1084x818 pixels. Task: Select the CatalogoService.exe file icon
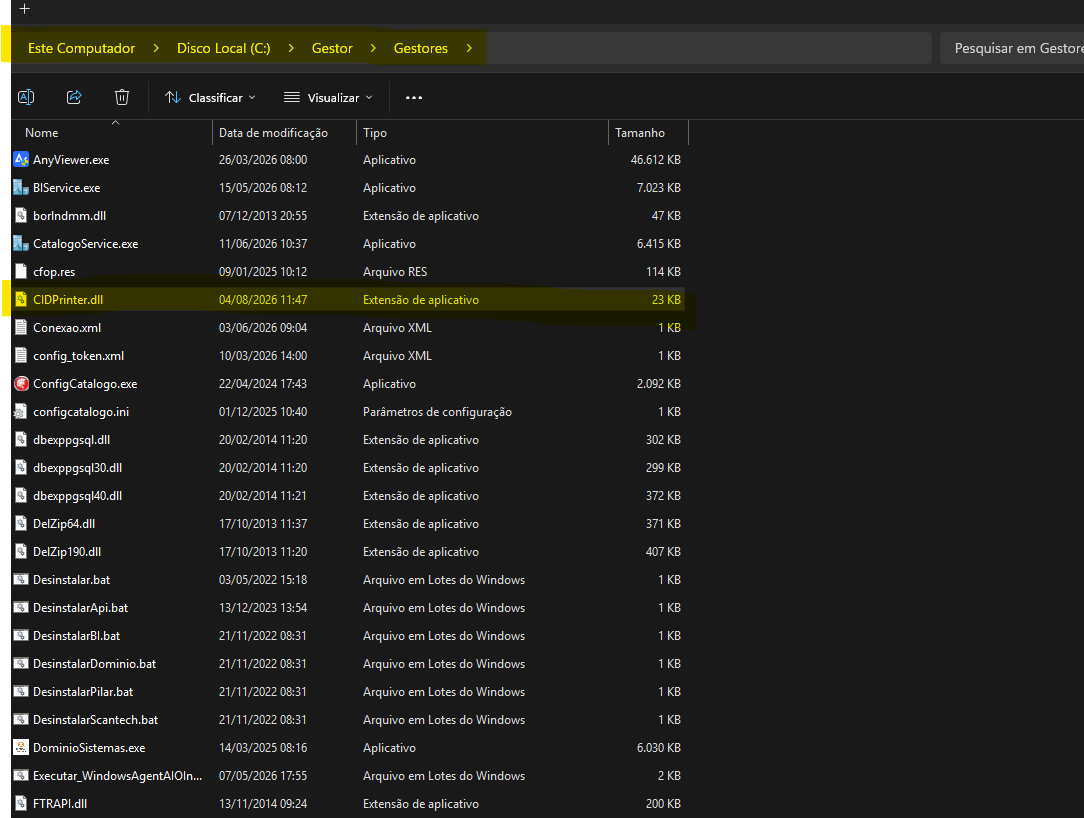pos(21,244)
